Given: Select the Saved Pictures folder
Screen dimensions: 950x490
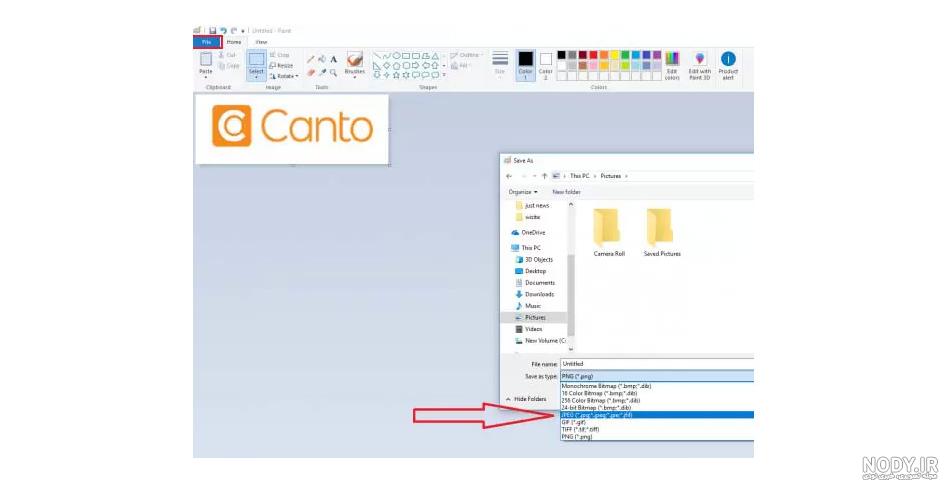Looking at the screenshot, I should point(662,233).
